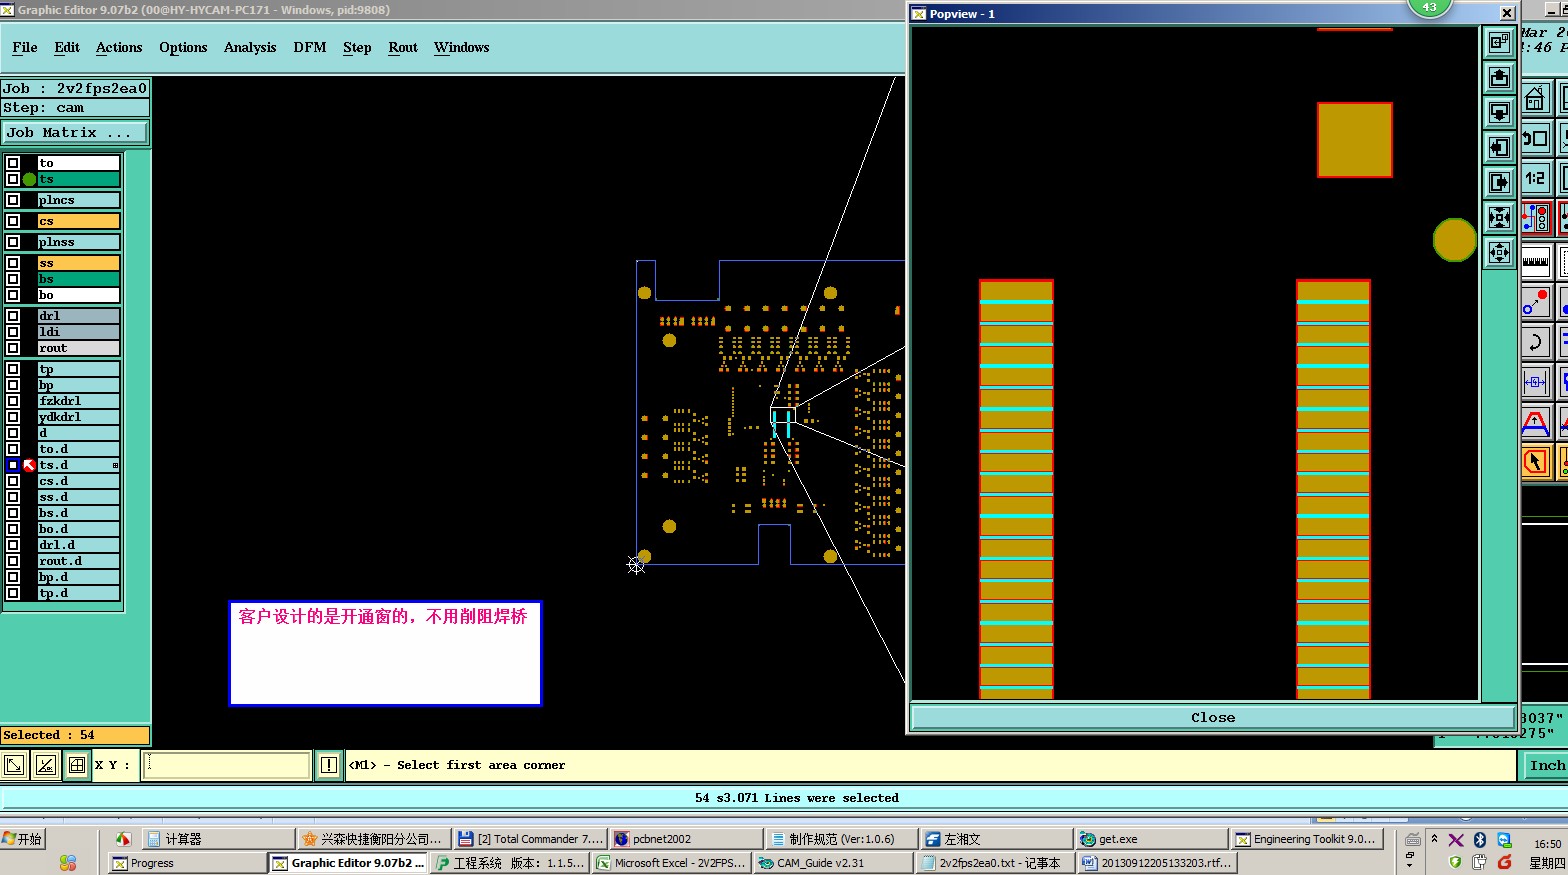Click the 1:2 scale icon

(x=1536, y=178)
